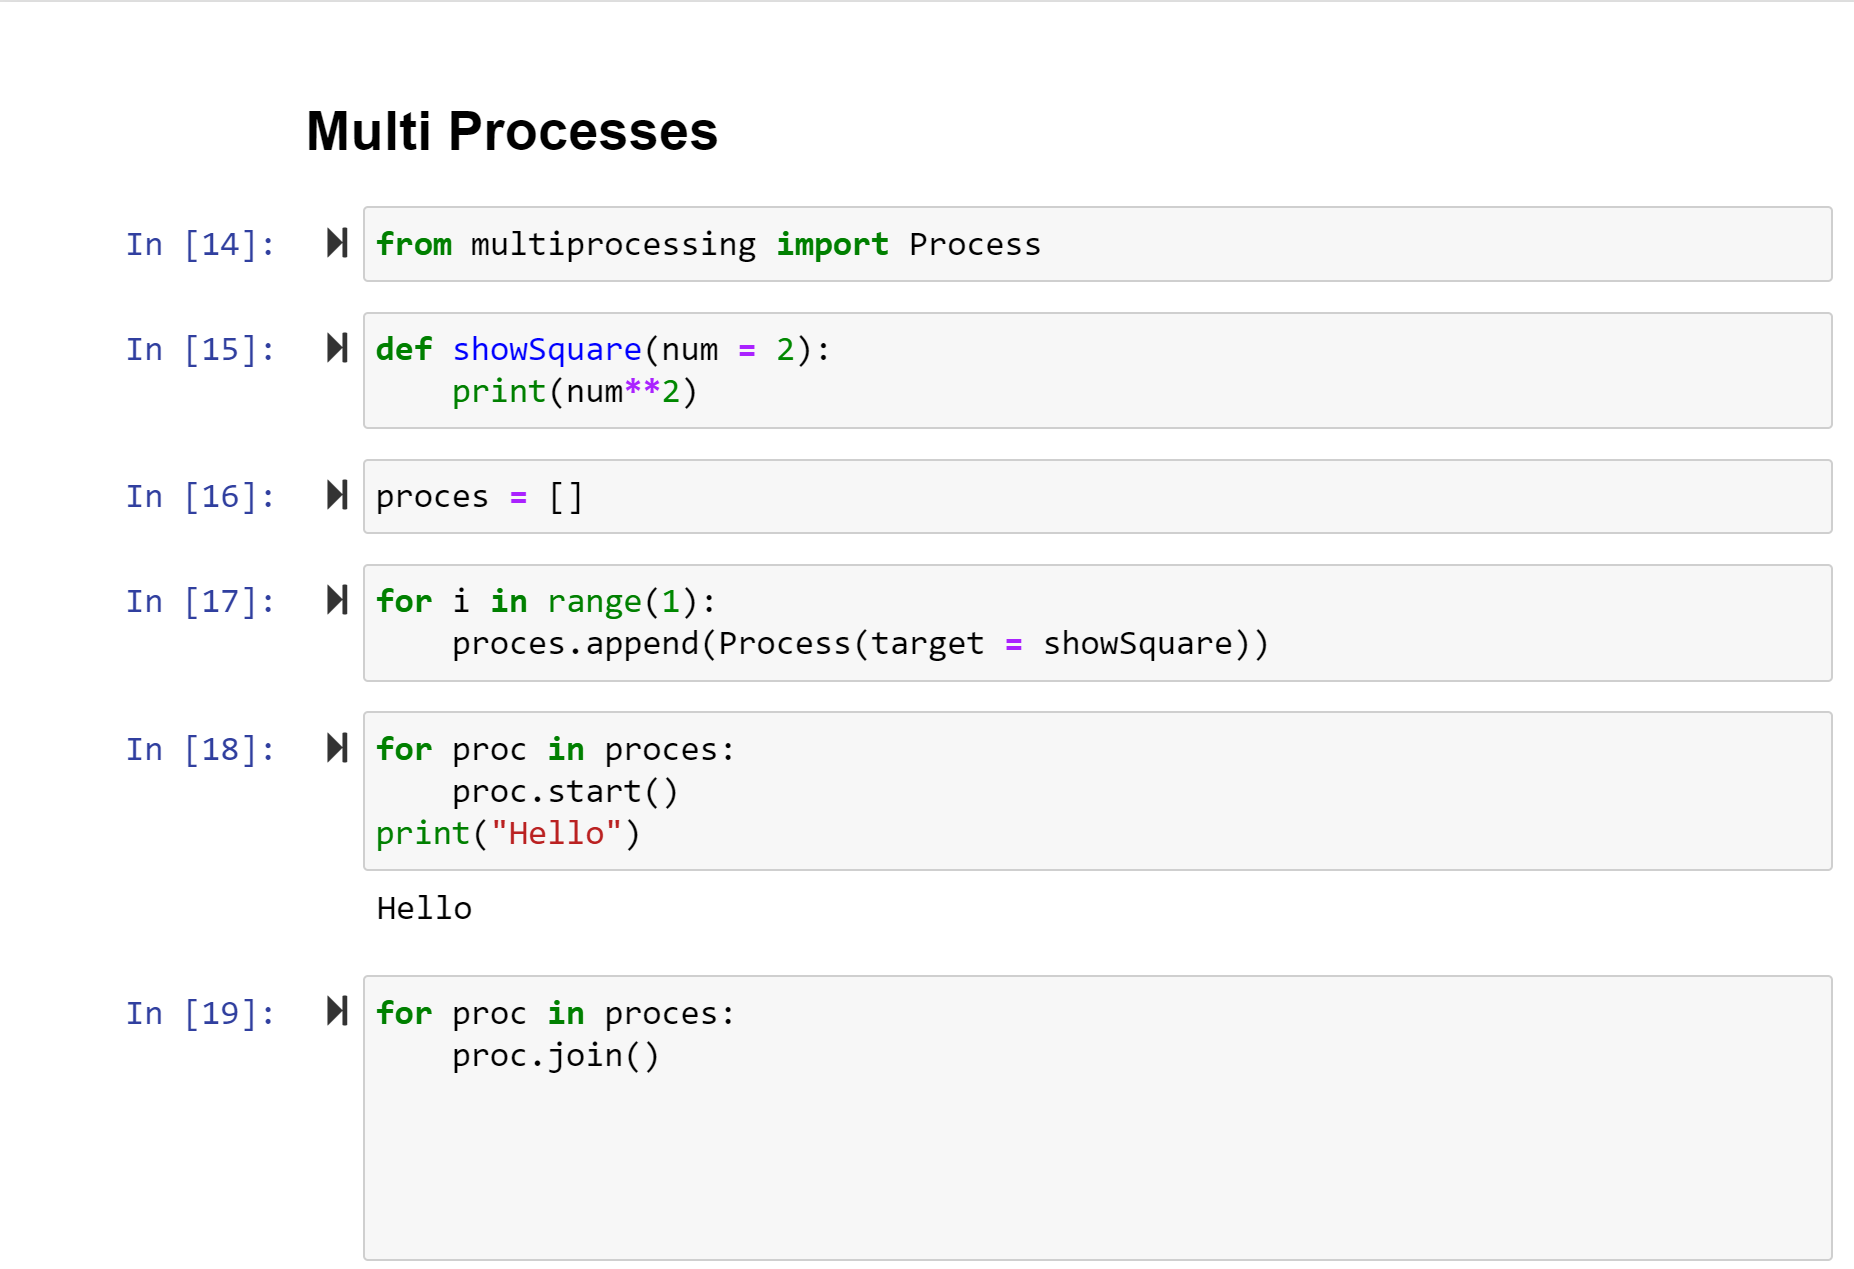Click into the proces = [] cell
1854x1269 pixels.
1097,496
